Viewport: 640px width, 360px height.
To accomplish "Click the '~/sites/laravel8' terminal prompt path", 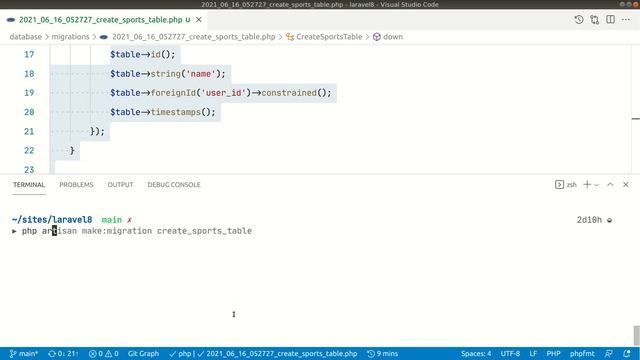I will click(x=52, y=220).
